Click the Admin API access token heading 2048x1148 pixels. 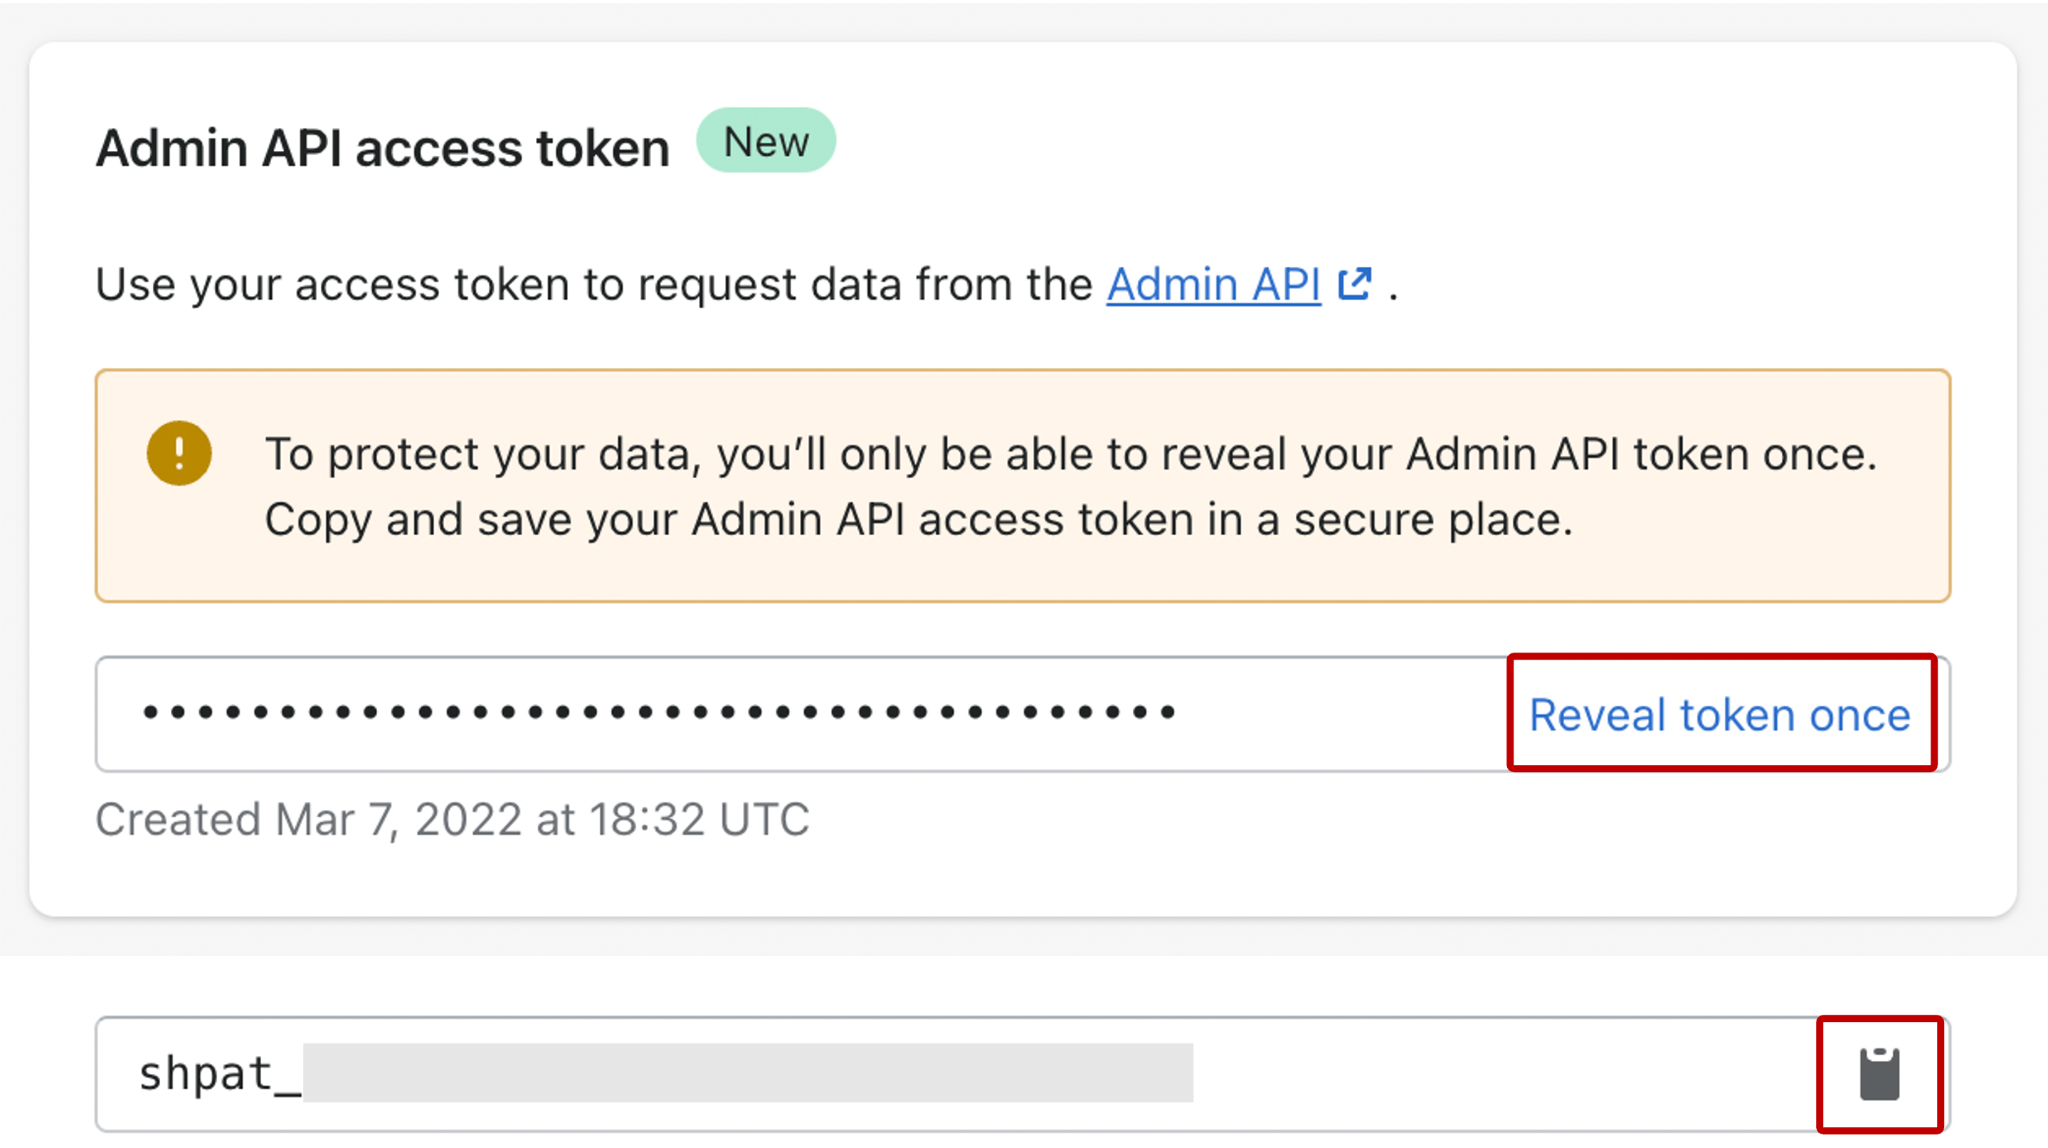click(382, 148)
